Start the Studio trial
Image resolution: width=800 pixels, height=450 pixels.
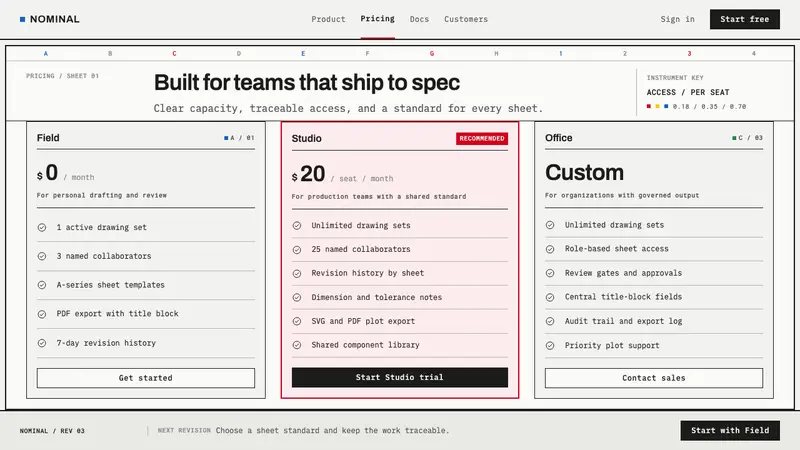pos(399,378)
